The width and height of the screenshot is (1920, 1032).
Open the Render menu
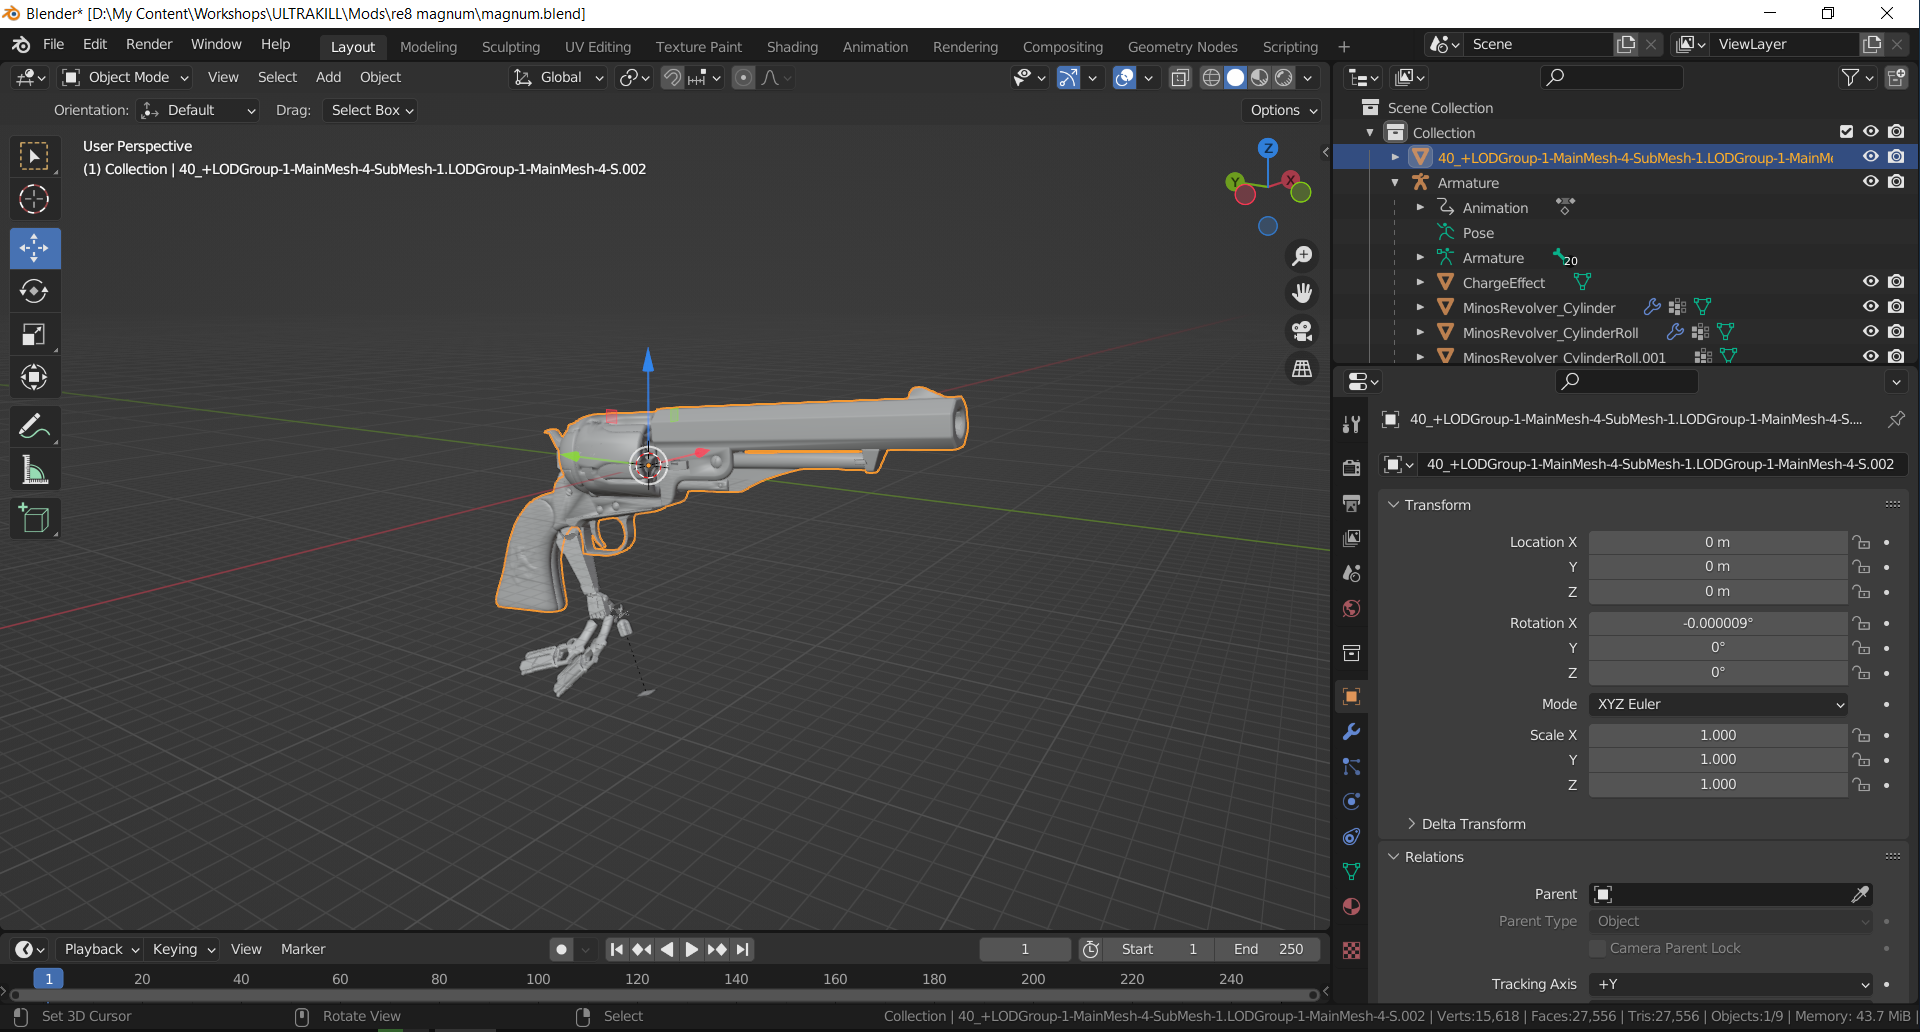[149, 44]
